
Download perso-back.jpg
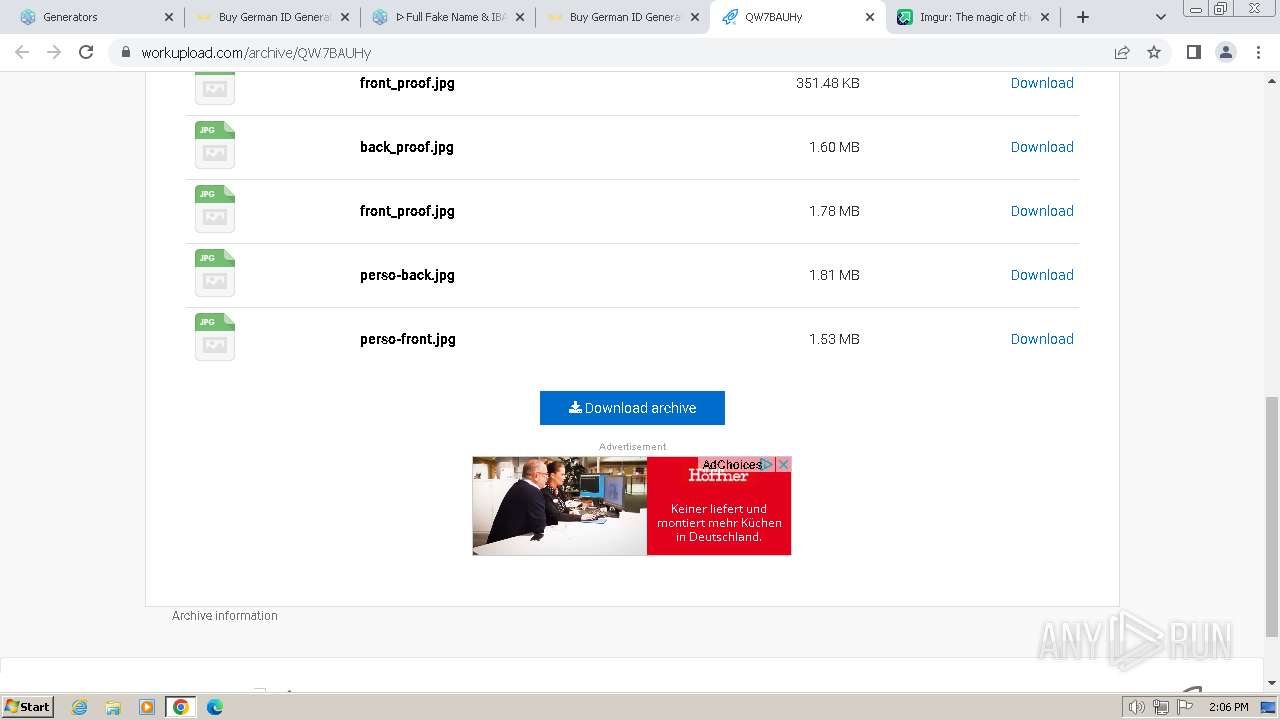click(1042, 275)
